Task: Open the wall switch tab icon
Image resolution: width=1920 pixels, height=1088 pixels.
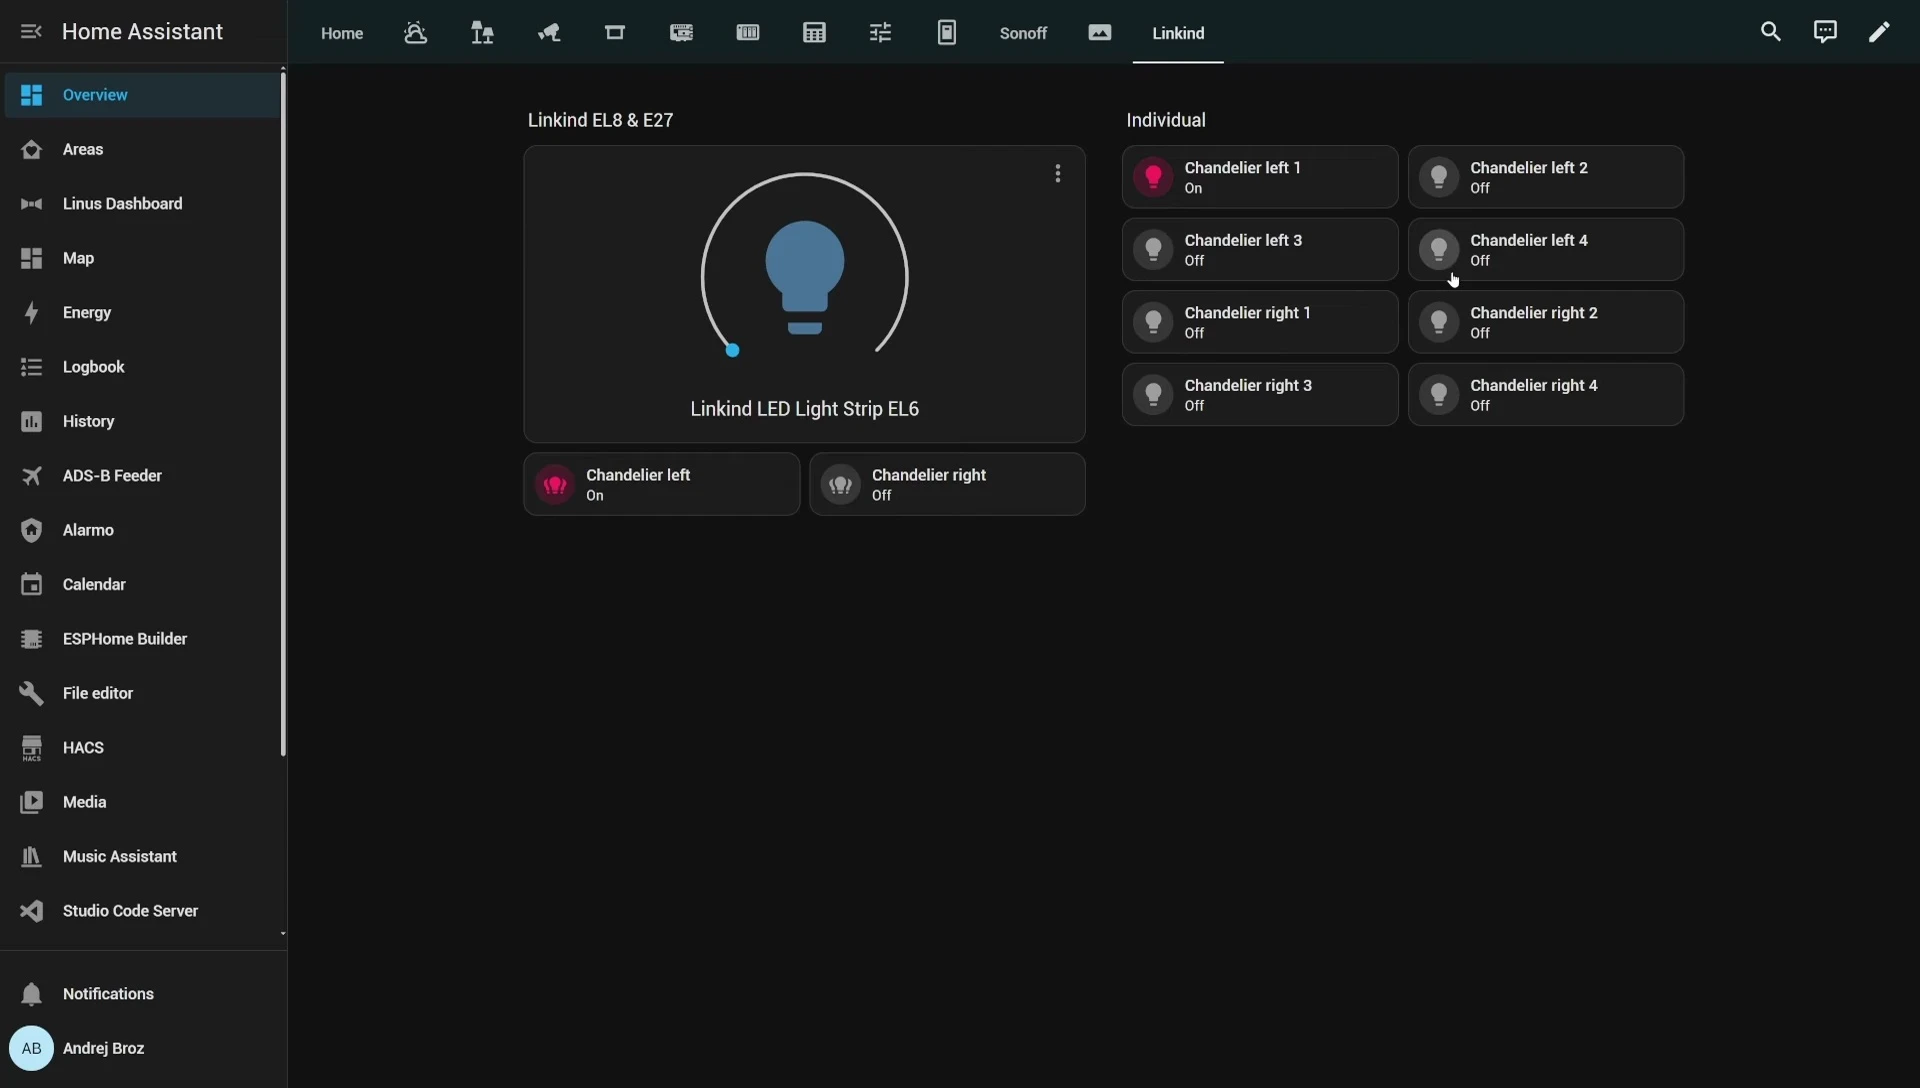Action: coord(947,33)
